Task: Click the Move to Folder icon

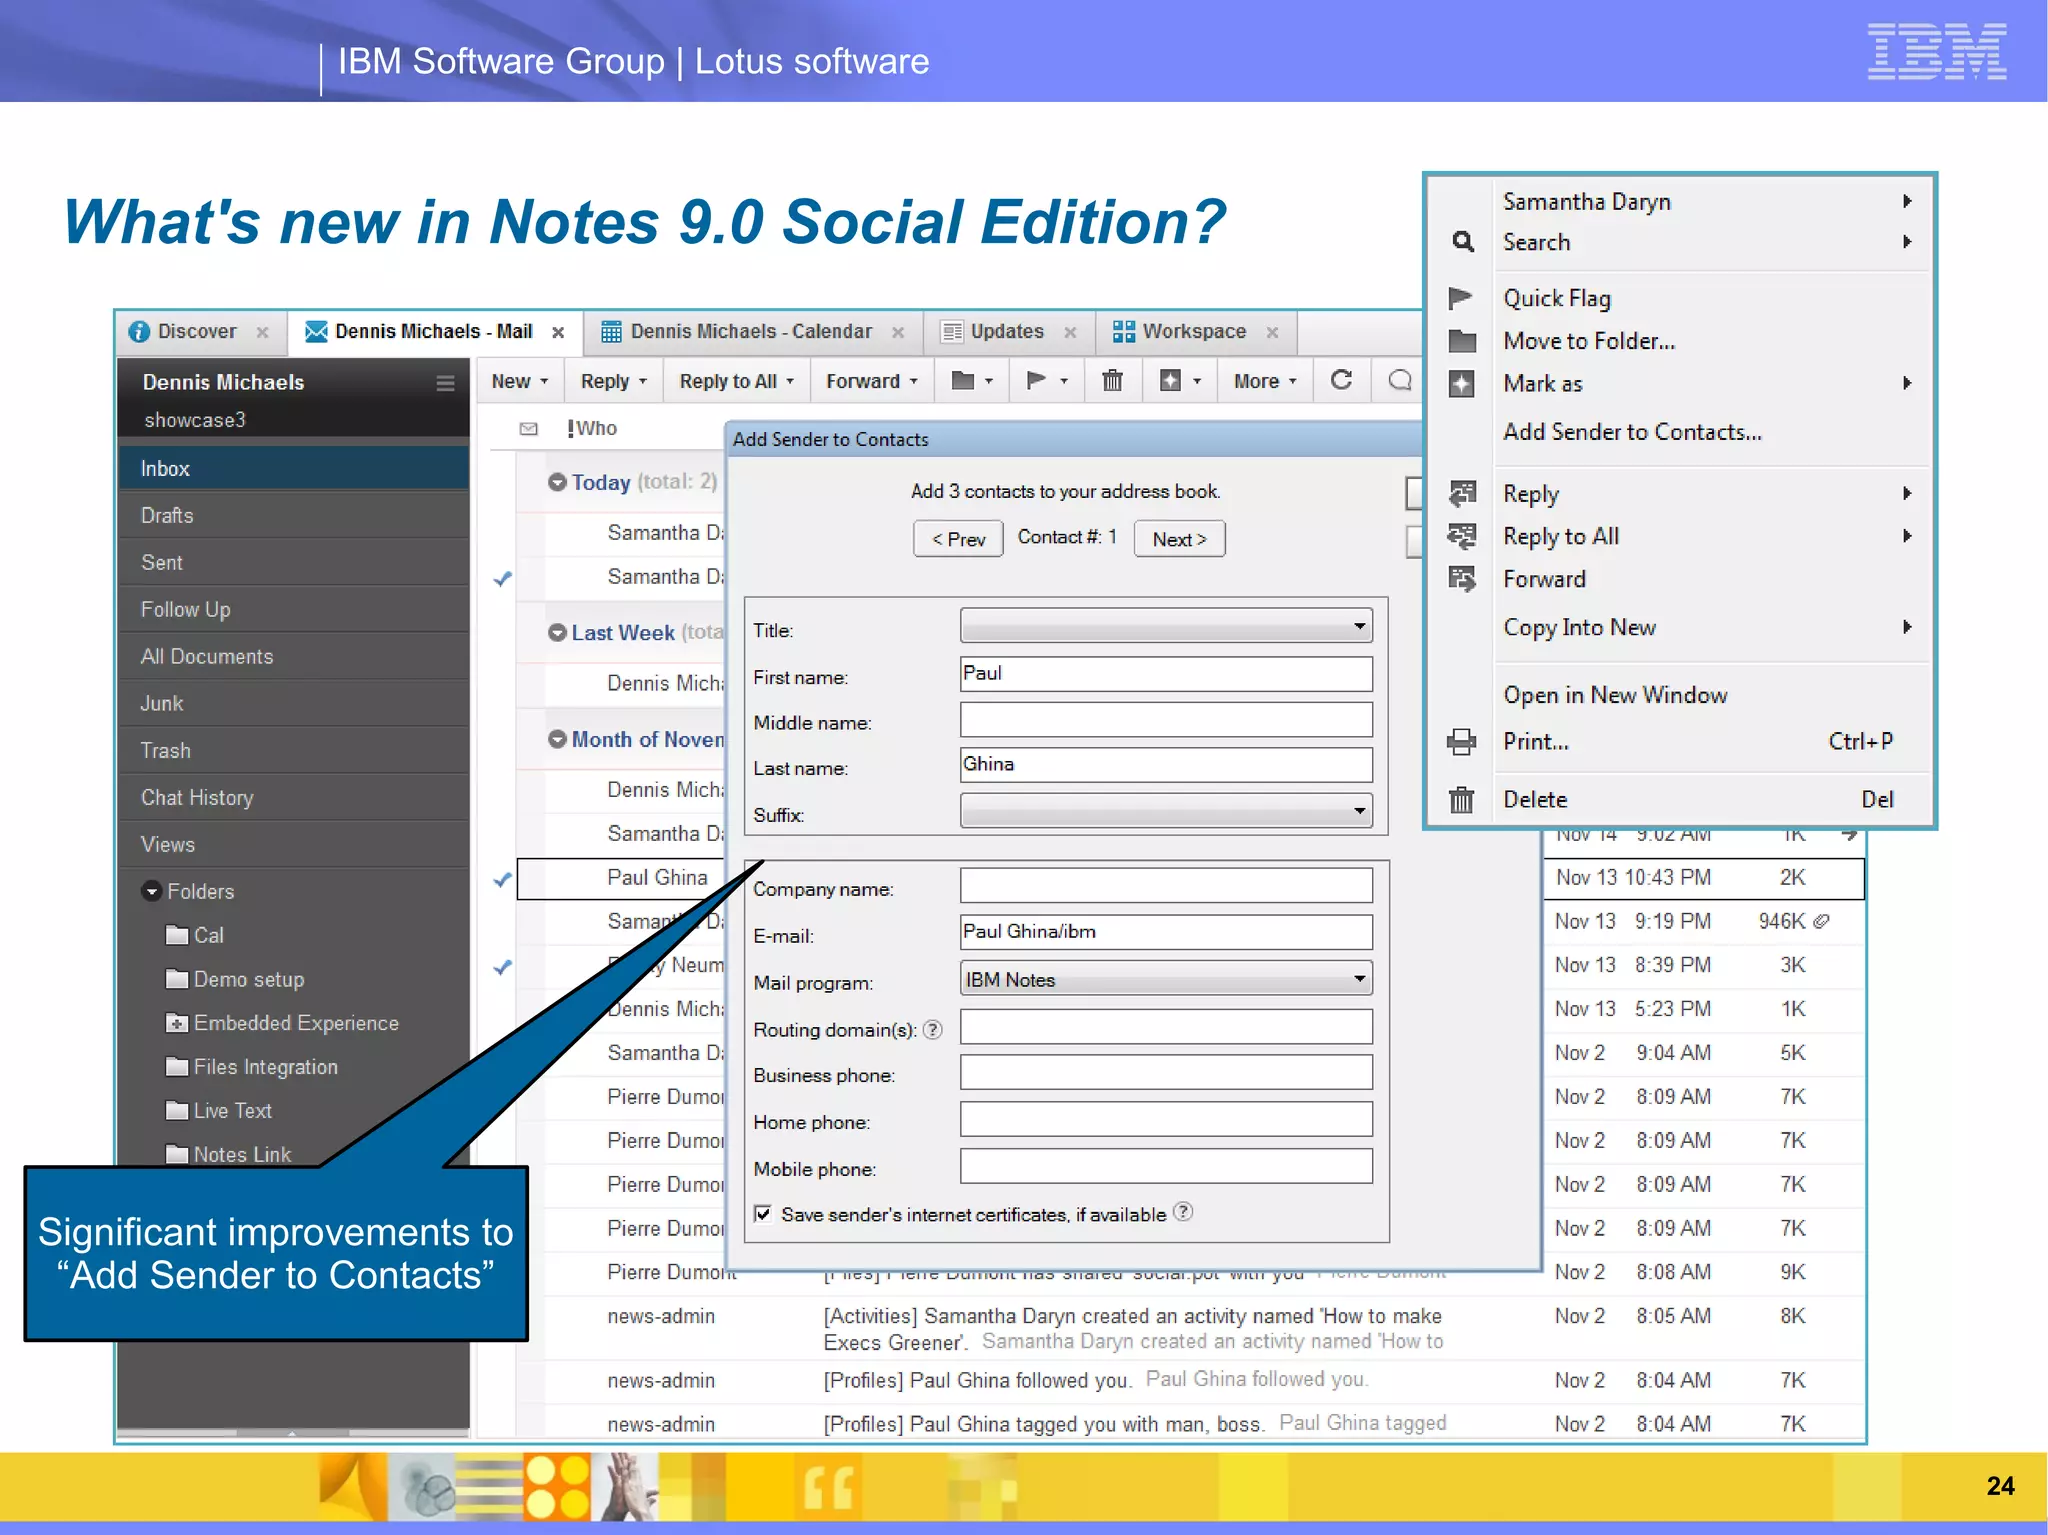Action: pyautogui.click(x=1462, y=341)
